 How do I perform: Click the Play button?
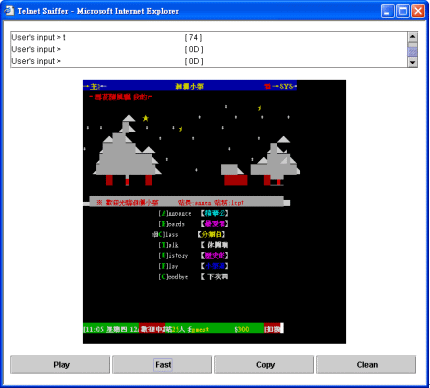click(x=60, y=365)
